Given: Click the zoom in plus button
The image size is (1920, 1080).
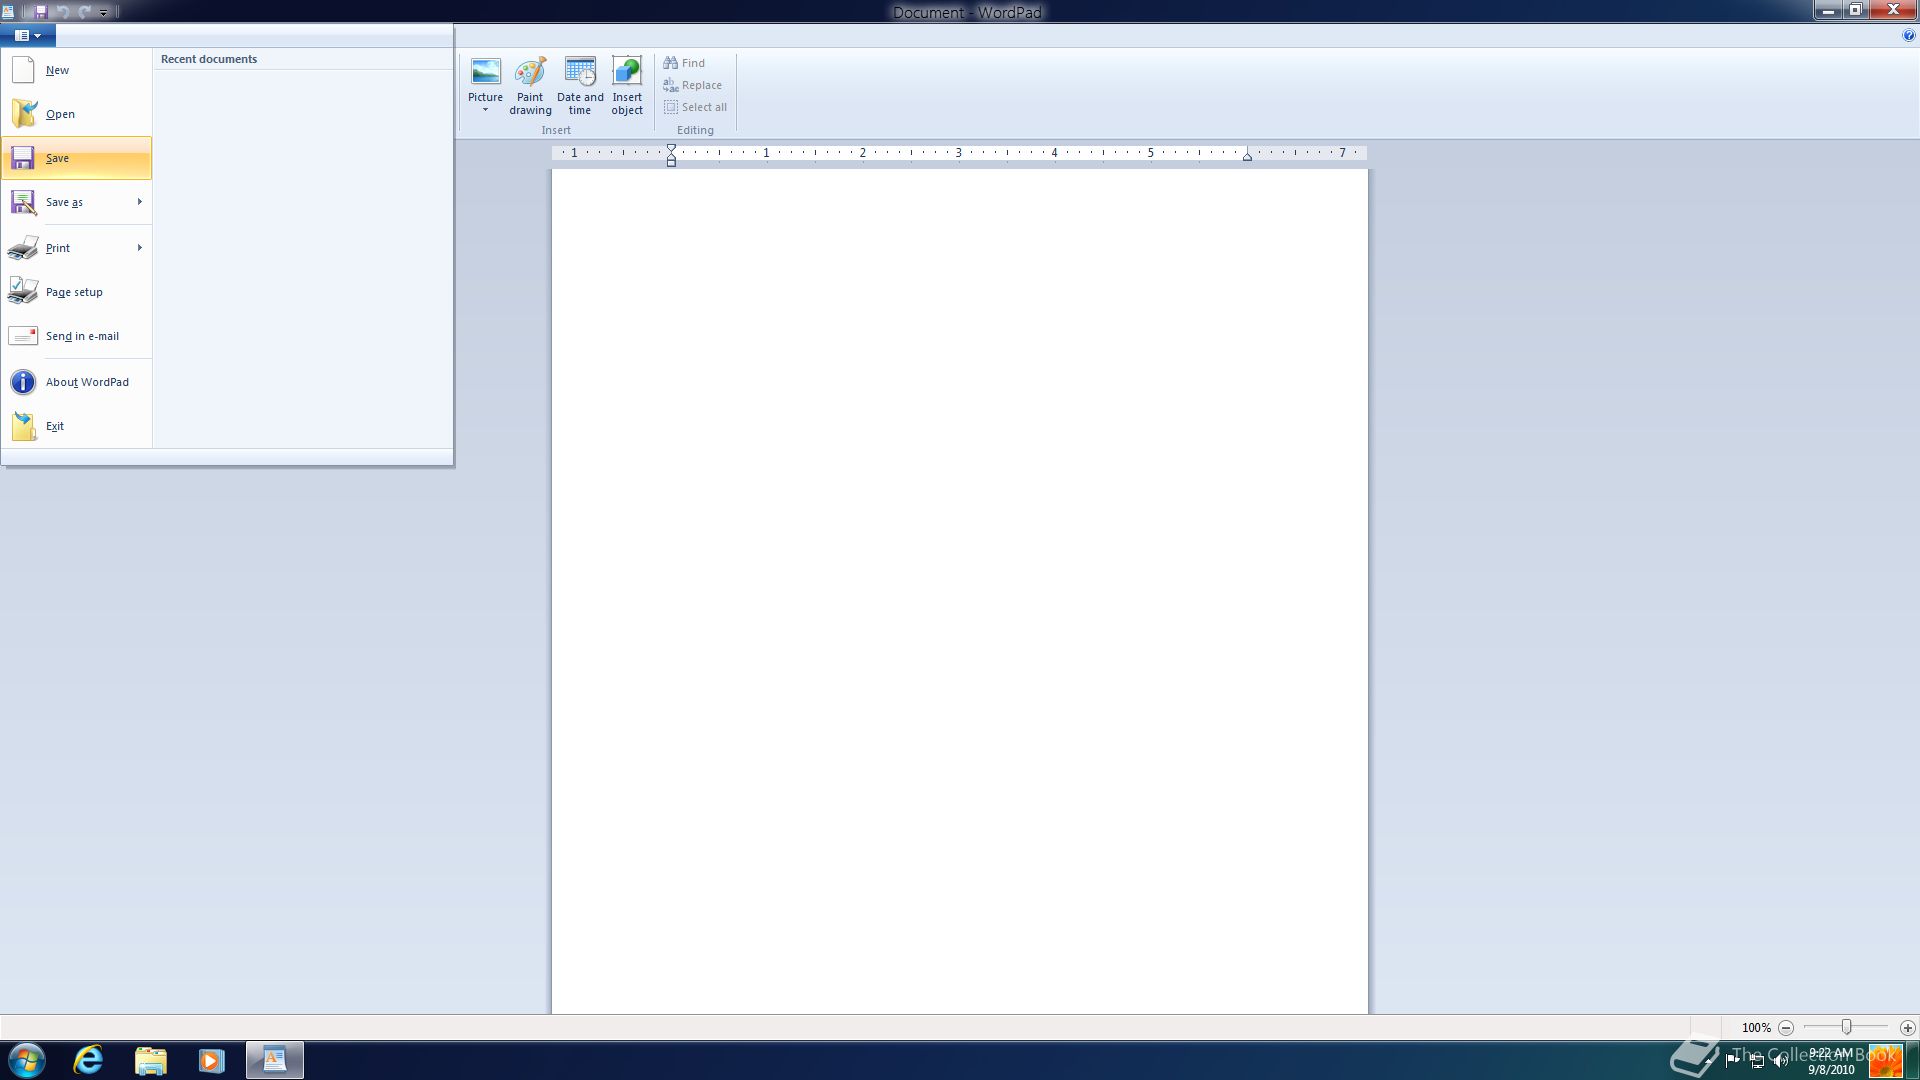Looking at the screenshot, I should [x=1907, y=1027].
